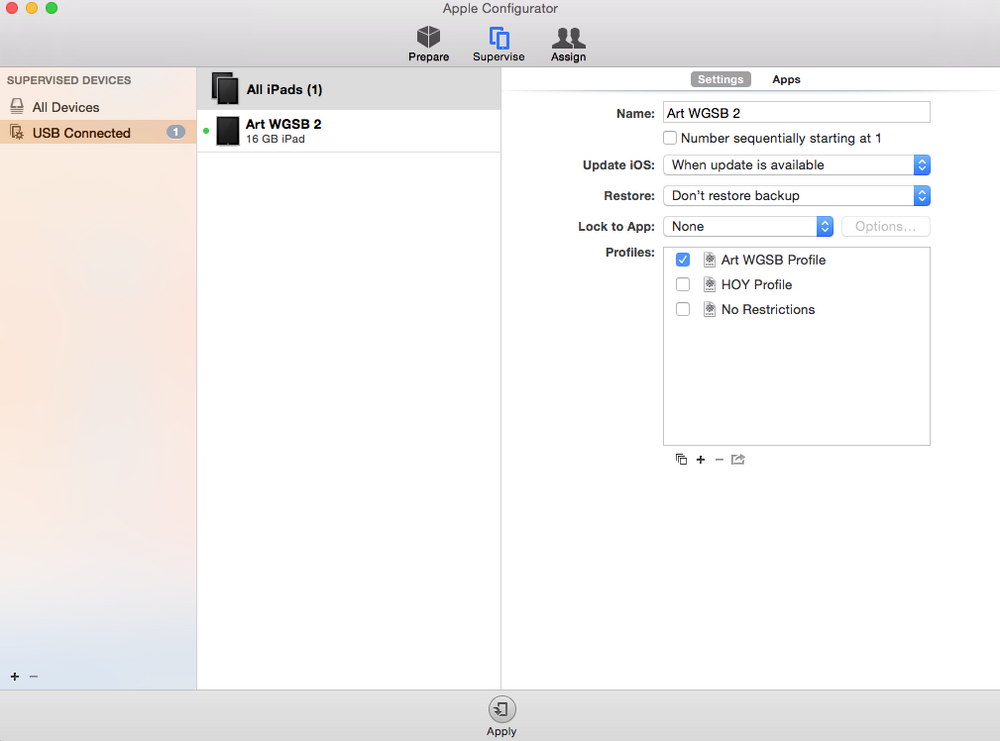1000x741 pixels.
Task: Click the Apply button
Action: (x=502, y=716)
